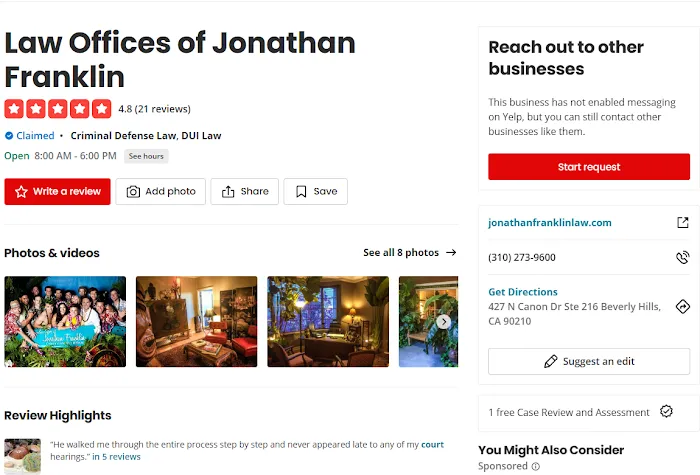Click the verified badge icon beside Case Review
This screenshot has width=700, height=475.
pos(667,412)
